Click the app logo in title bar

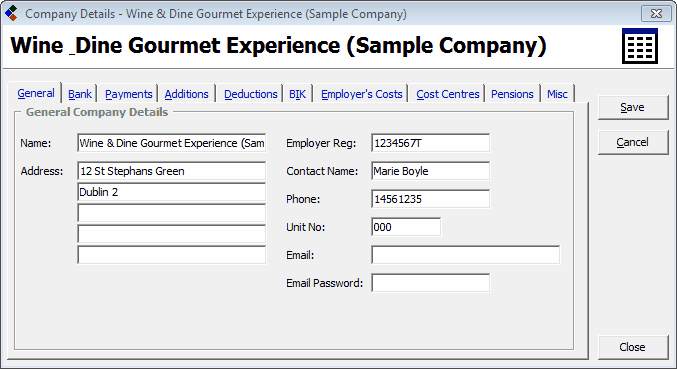(x=11, y=13)
